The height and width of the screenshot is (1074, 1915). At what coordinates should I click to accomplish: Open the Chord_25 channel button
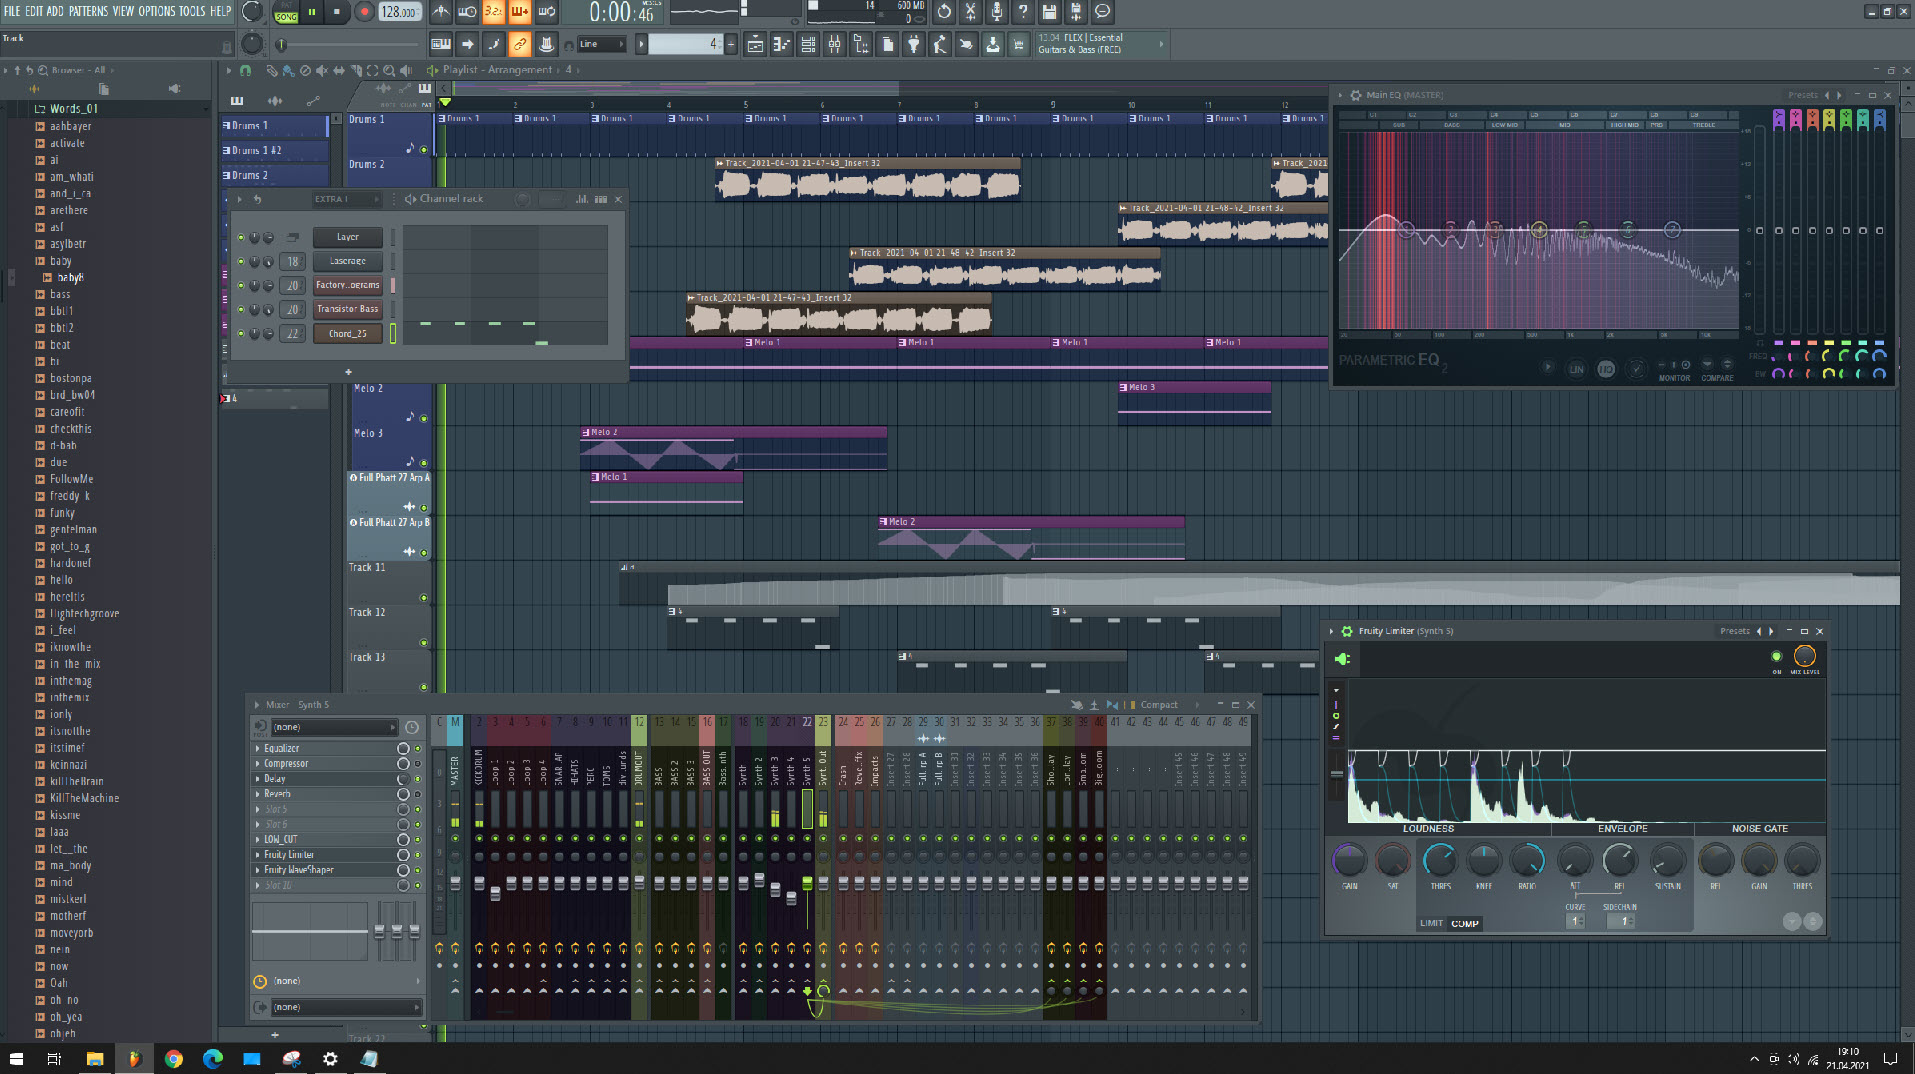point(348,333)
